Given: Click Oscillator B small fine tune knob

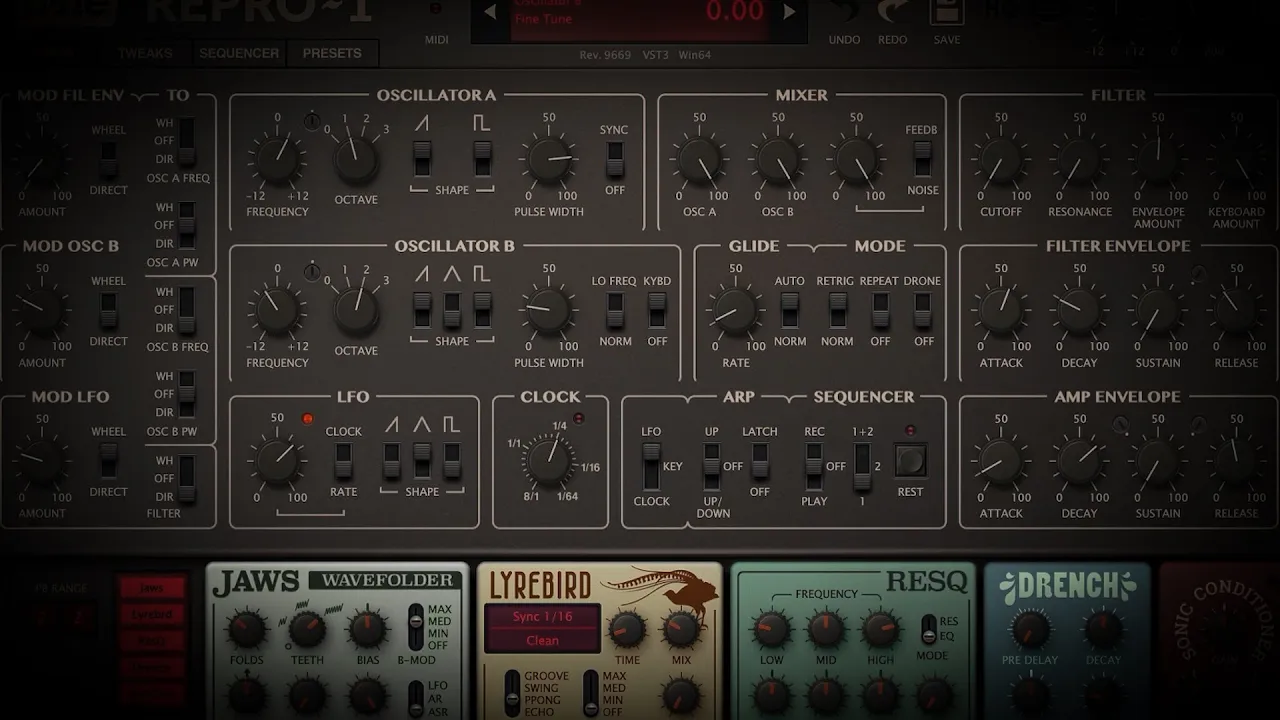Looking at the screenshot, I should pos(313,270).
